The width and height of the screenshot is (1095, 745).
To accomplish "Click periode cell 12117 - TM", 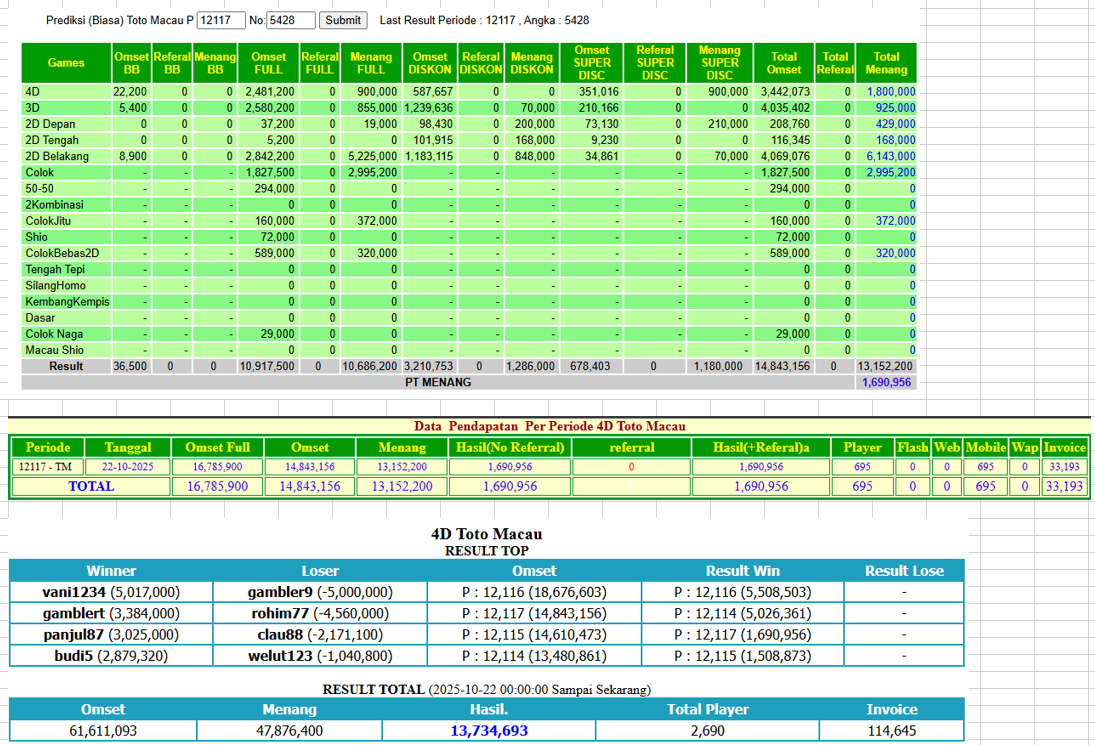I will point(45,466).
